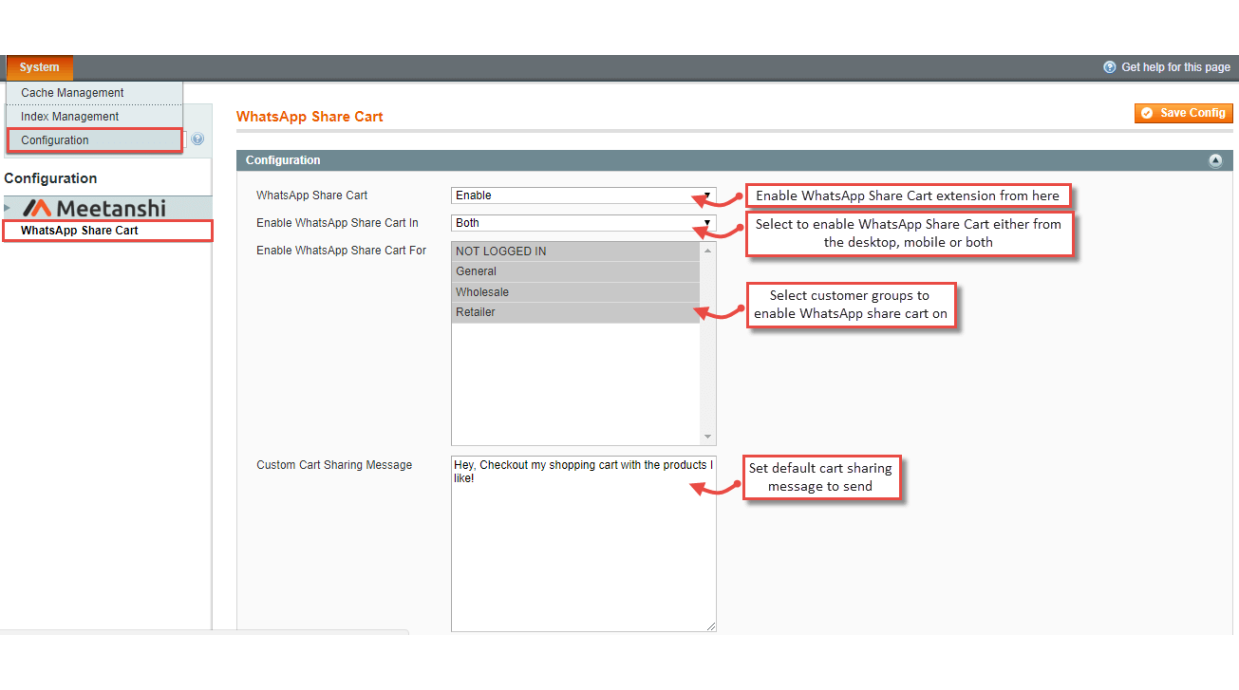Select Retailer customer group

click(x=575, y=313)
